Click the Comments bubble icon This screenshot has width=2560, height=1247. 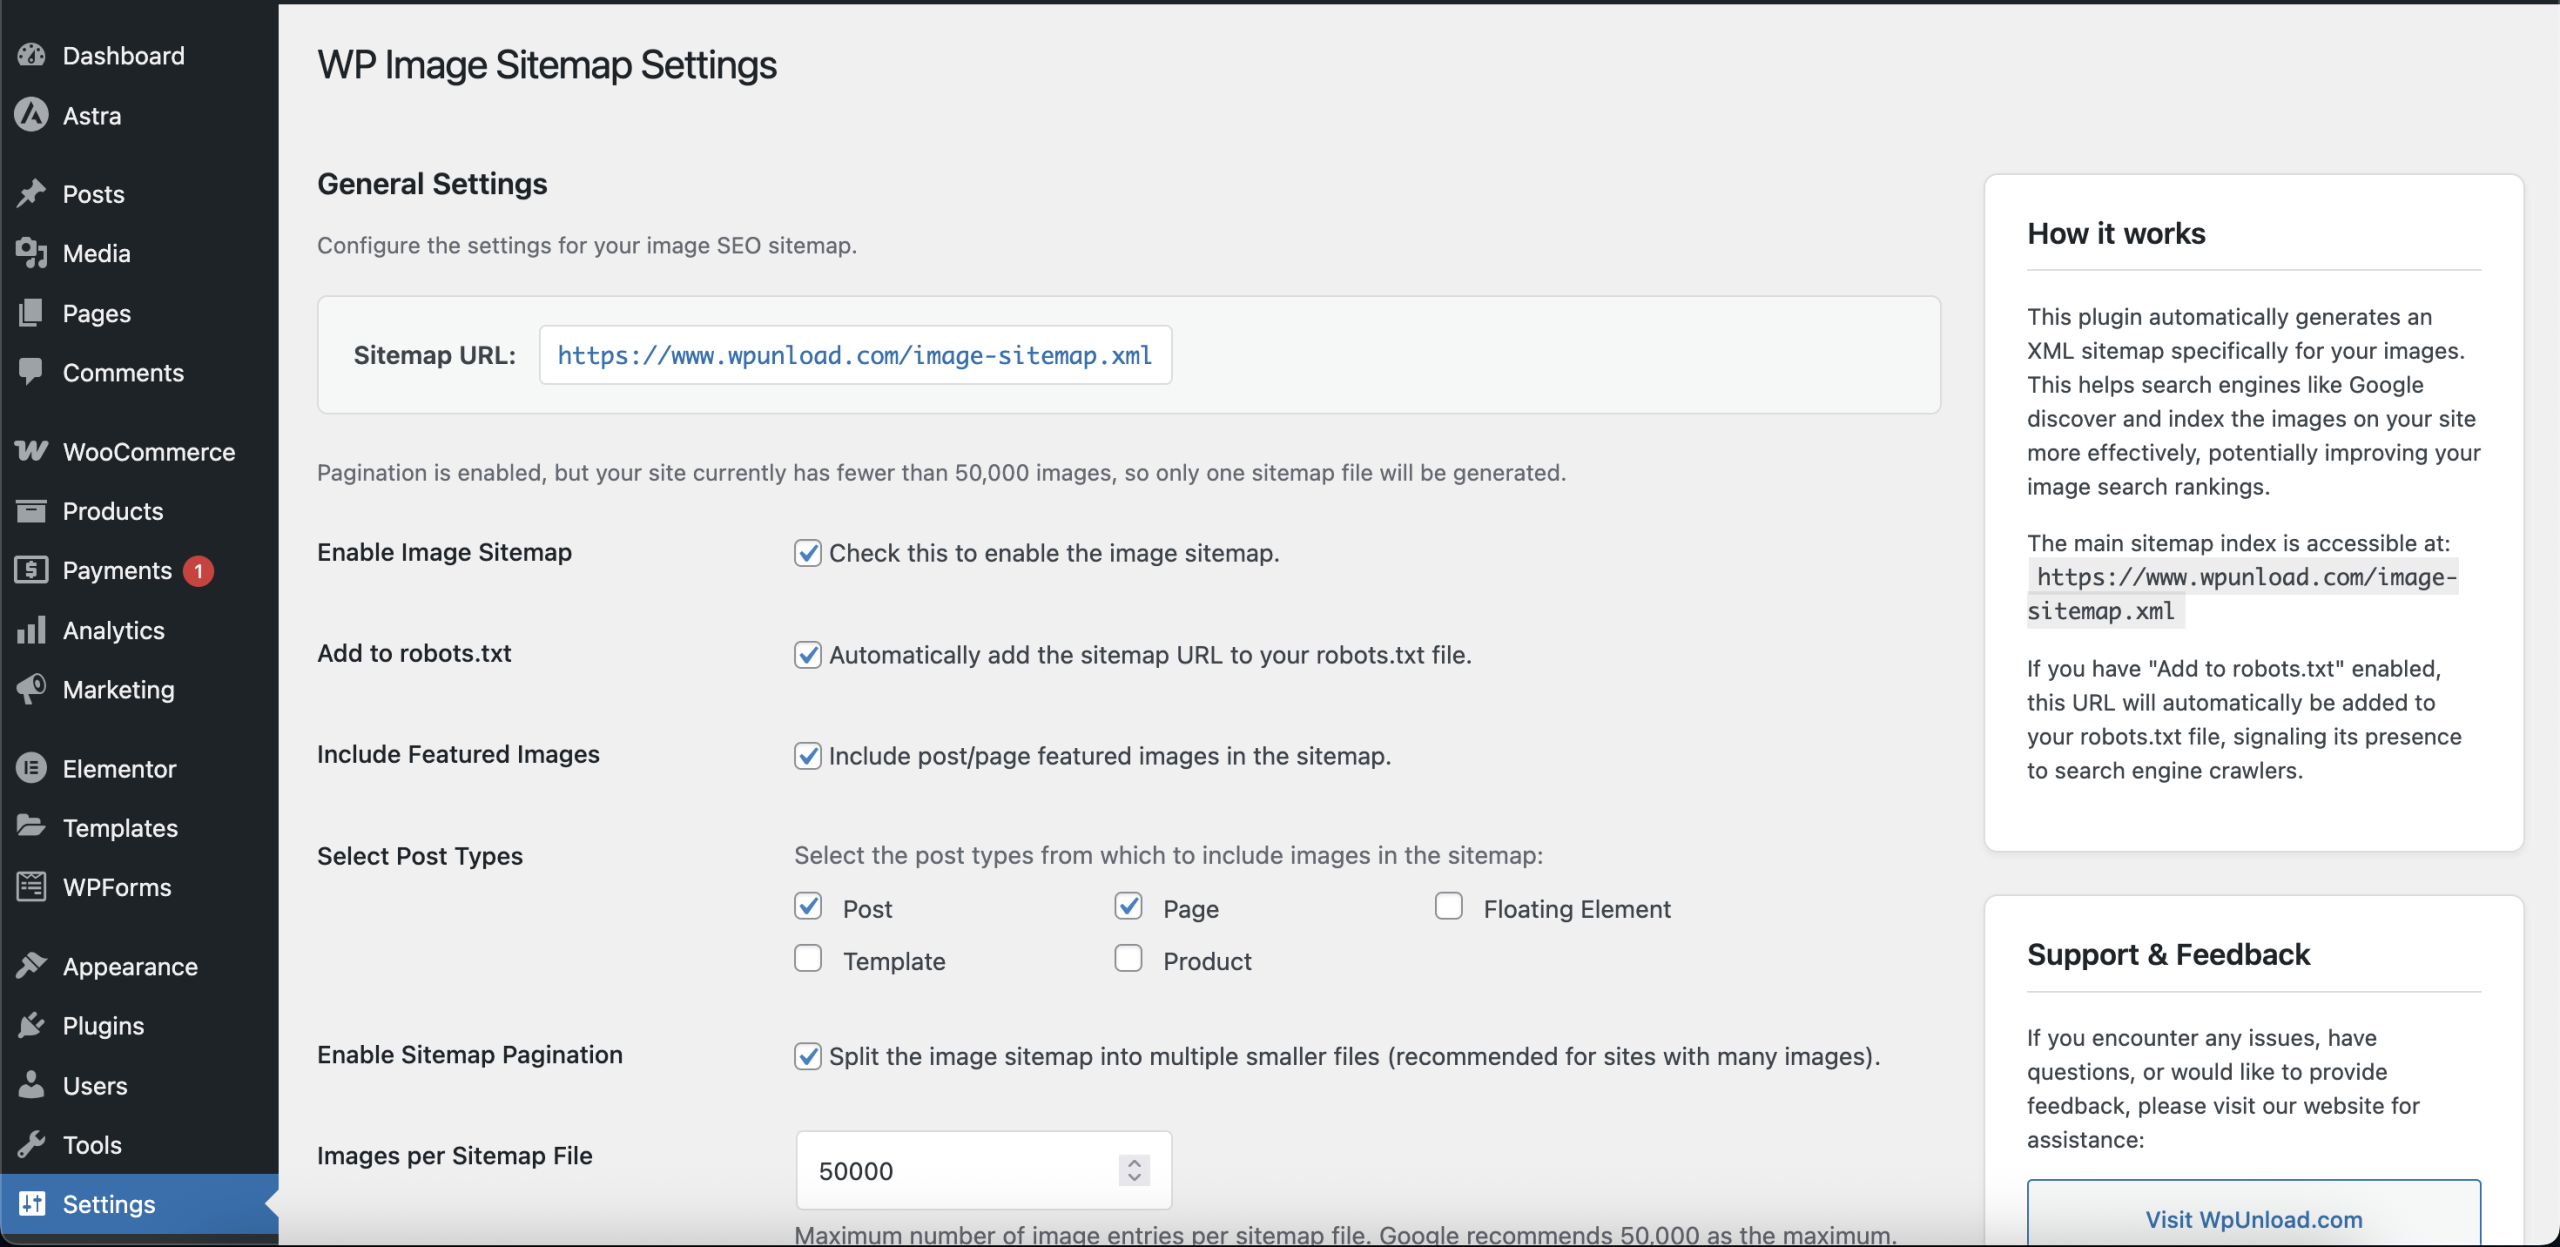31,372
